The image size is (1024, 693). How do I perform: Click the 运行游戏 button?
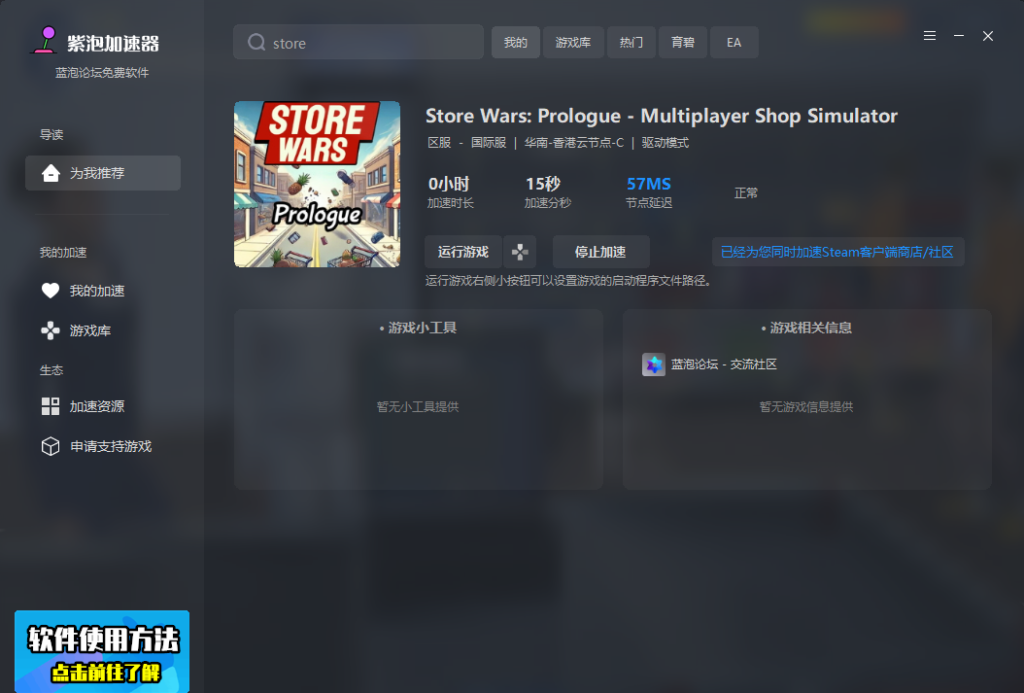[463, 252]
